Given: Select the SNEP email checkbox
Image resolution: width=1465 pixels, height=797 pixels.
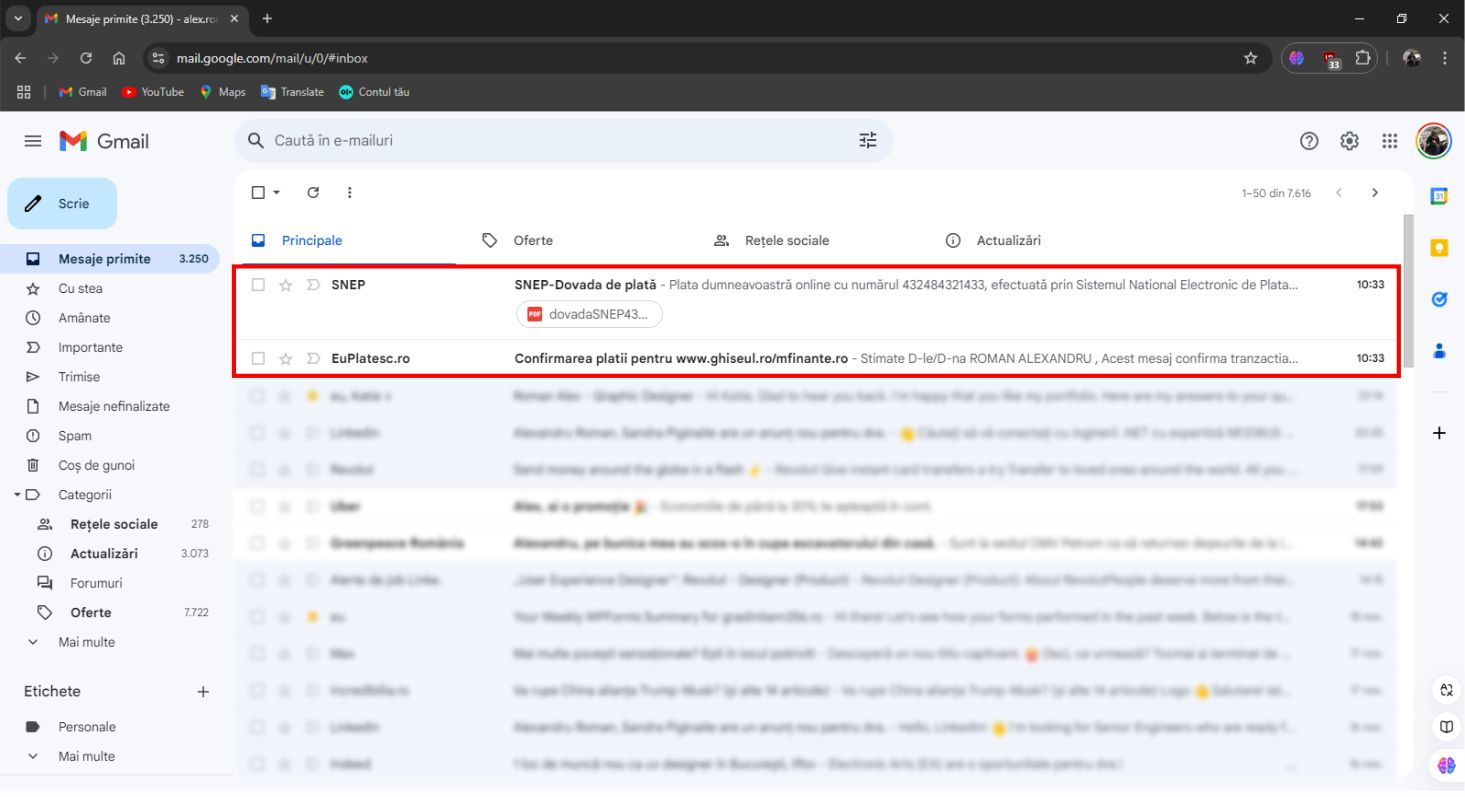Looking at the screenshot, I should tap(258, 285).
